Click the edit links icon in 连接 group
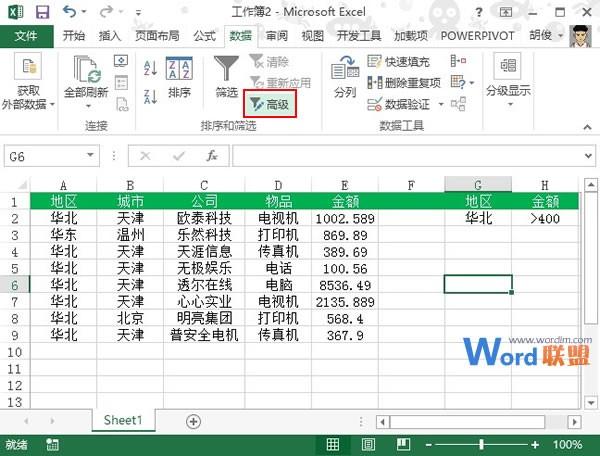600x456 pixels. pyautogui.click(x=122, y=104)
